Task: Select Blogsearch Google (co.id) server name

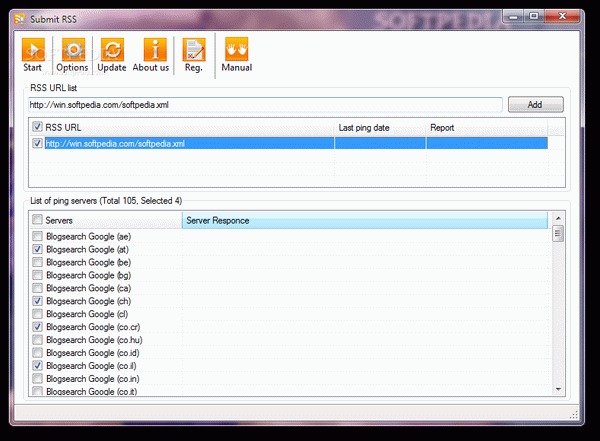Action: tap(93, 353)
